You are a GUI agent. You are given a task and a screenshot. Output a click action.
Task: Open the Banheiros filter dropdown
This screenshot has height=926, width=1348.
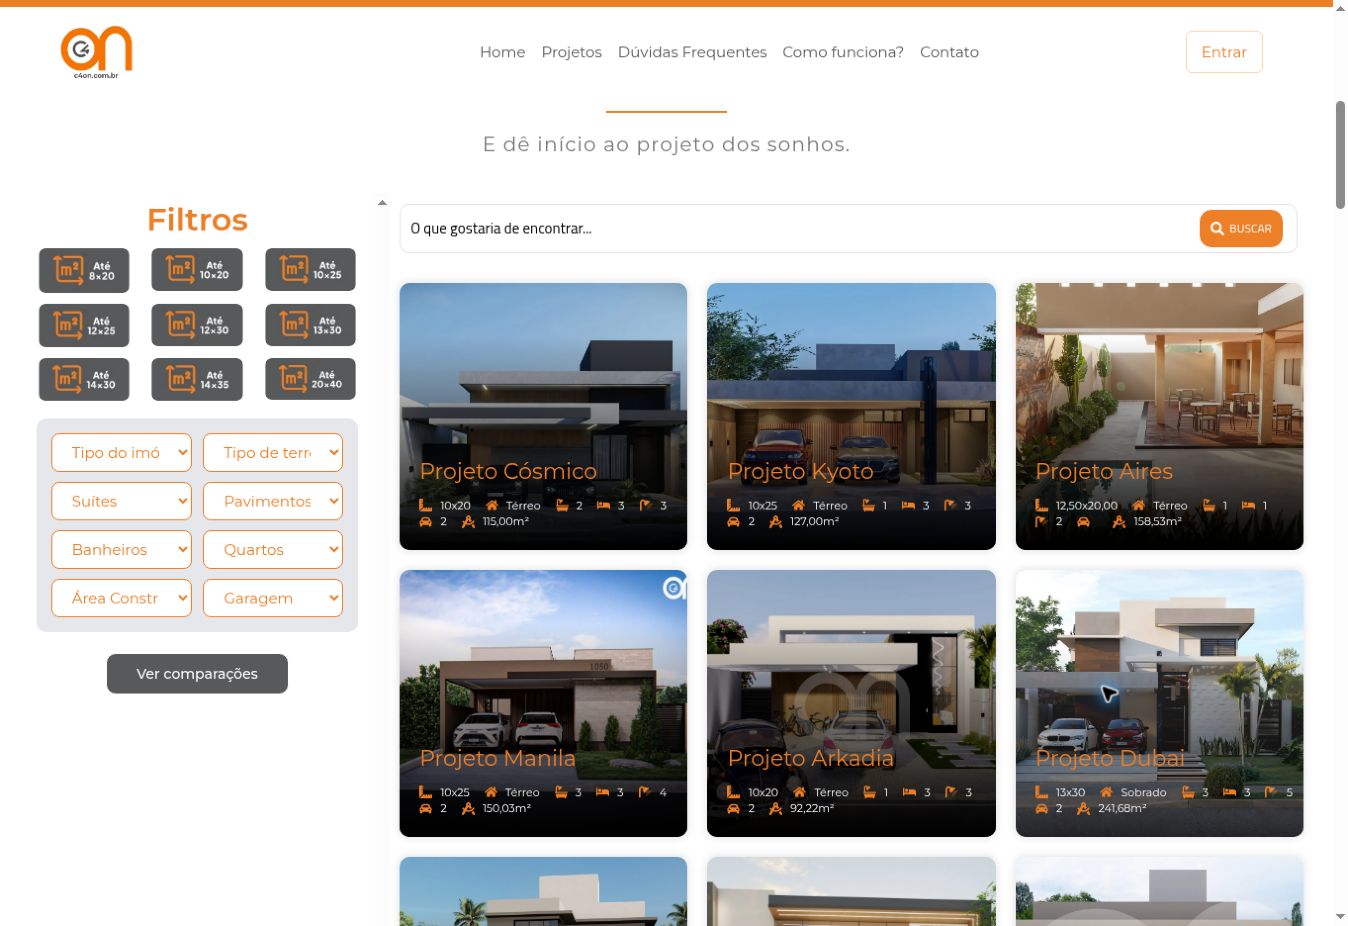pos(121,549)
